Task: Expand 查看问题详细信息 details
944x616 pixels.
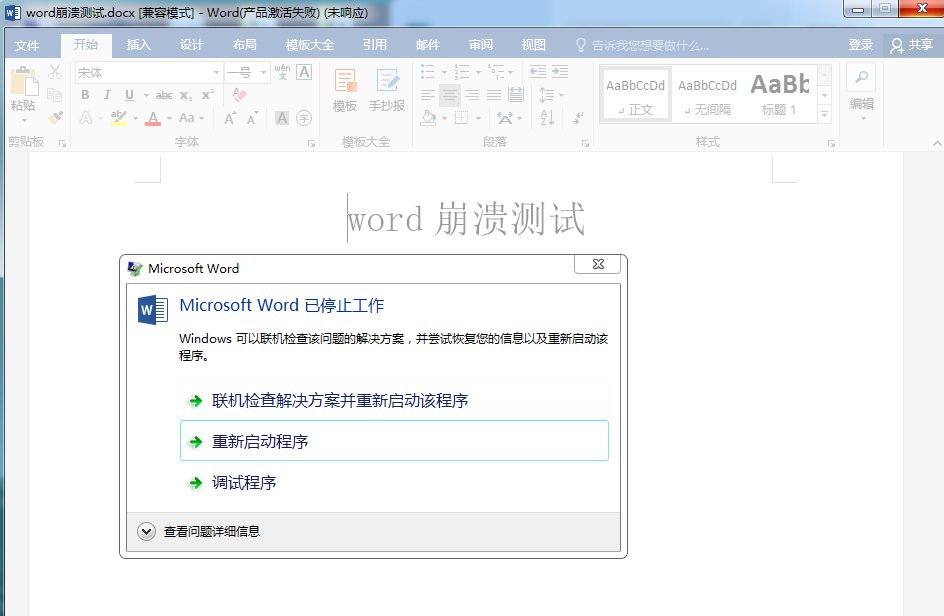Action: (199, 531)
